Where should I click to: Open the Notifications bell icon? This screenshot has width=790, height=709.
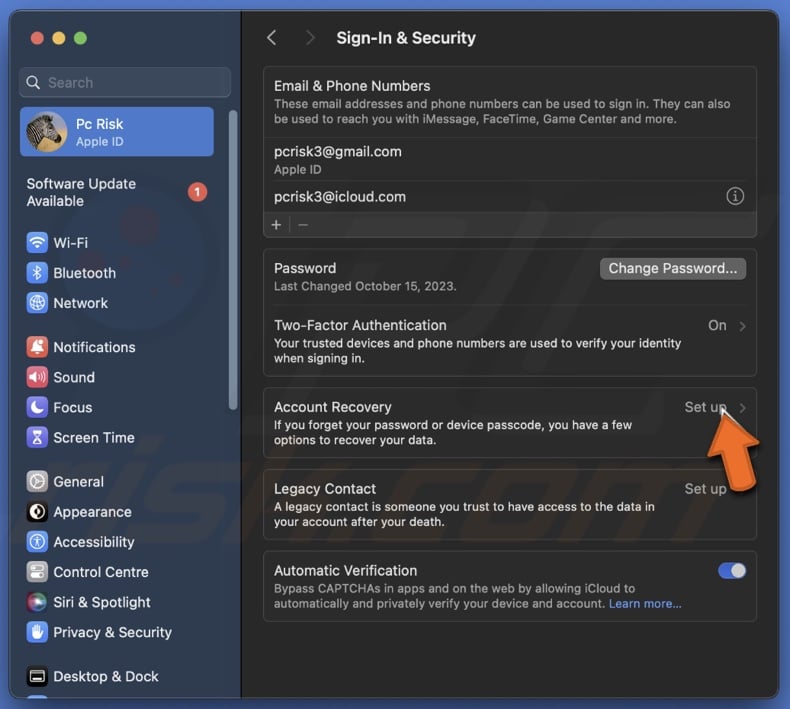click(x=37, y=347)
